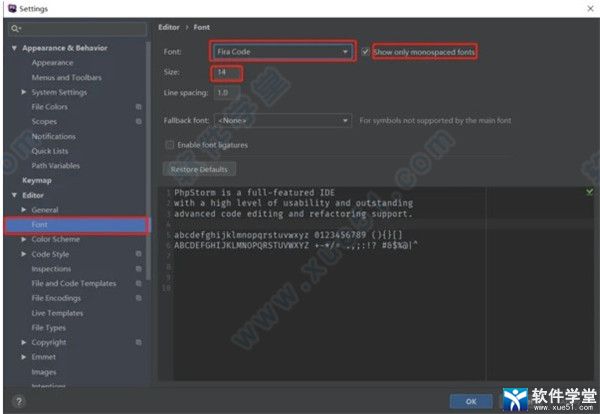Expand the System Settings node
600x414 pixels.
(24, 92)
